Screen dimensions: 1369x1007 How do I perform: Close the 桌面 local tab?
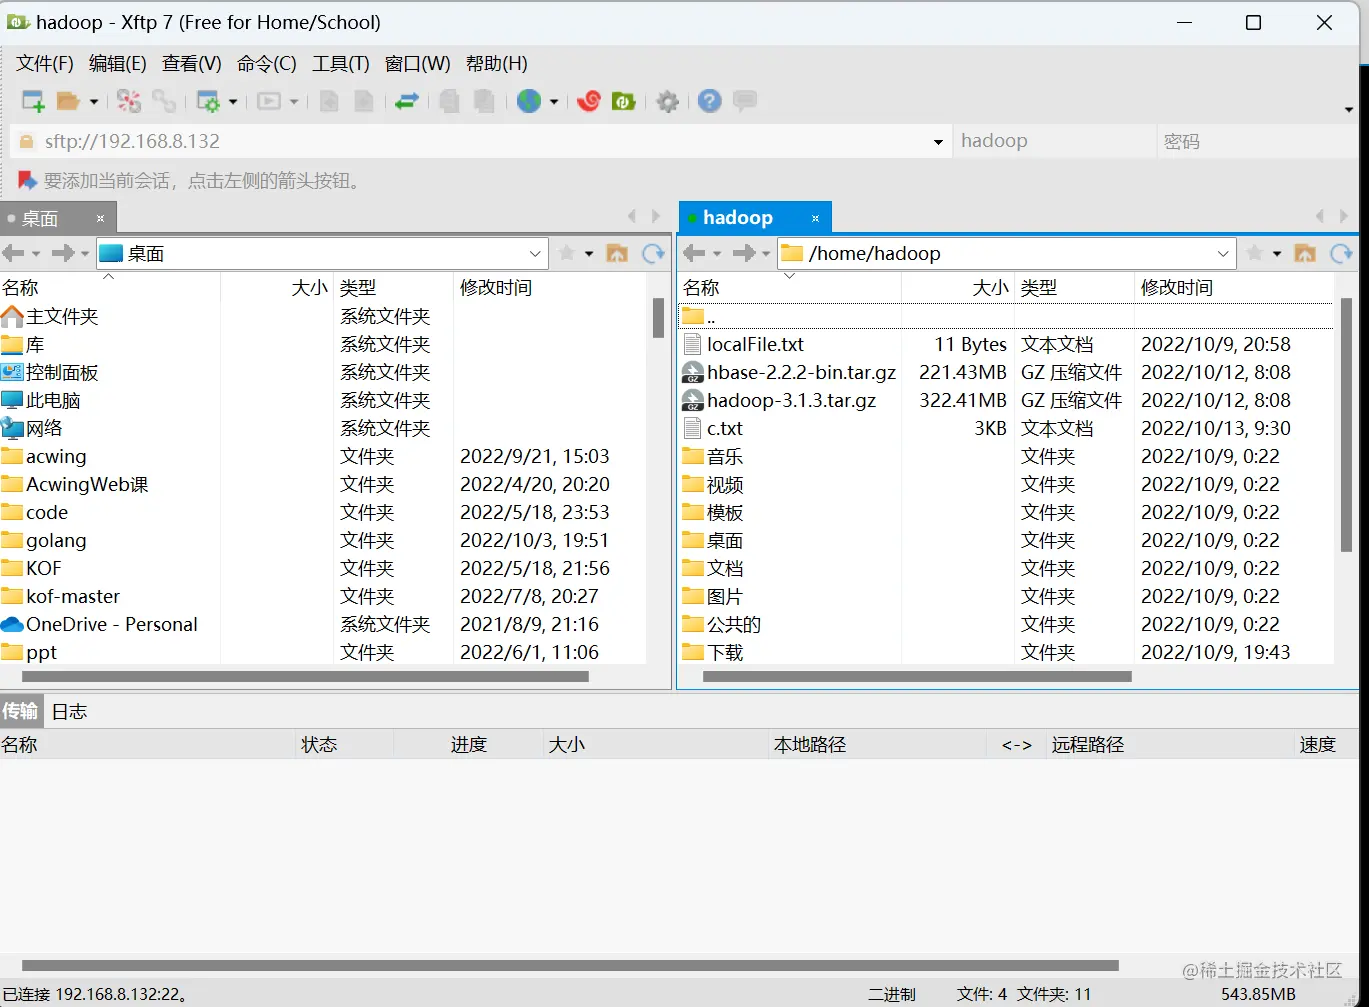click(x=100, y=219)
